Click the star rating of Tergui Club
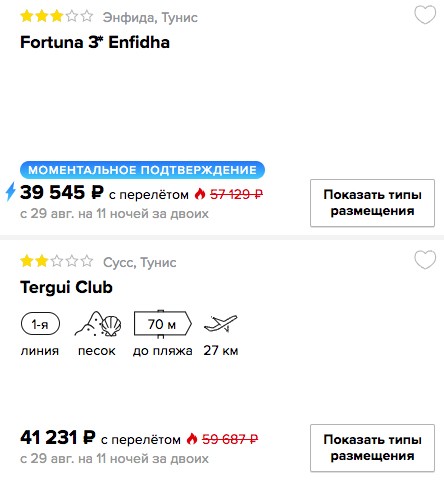 57,261
